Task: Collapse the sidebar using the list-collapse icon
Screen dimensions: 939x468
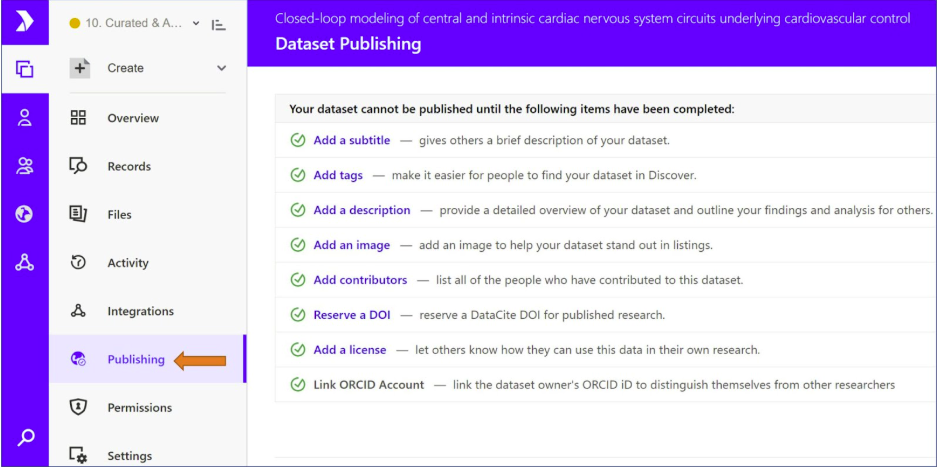Action: pos(219,25)
